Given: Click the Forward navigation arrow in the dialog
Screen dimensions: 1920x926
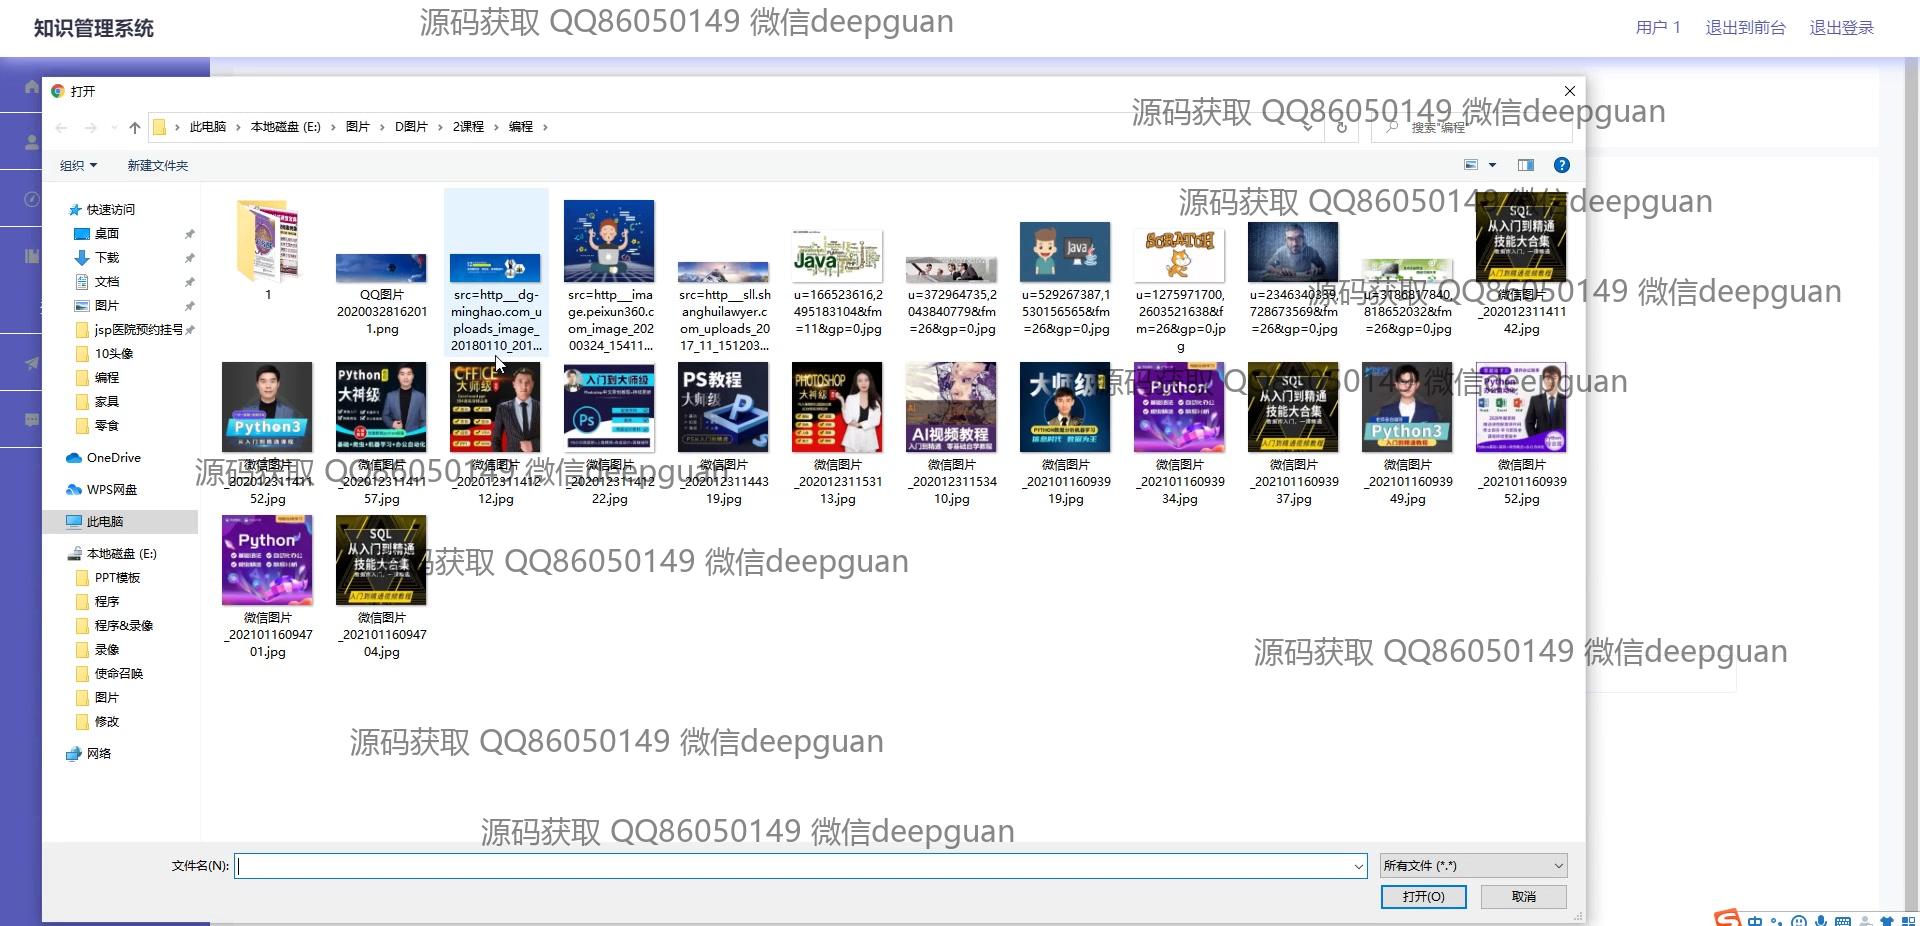Looking at the screenshot, I should [x=91, y=127].
